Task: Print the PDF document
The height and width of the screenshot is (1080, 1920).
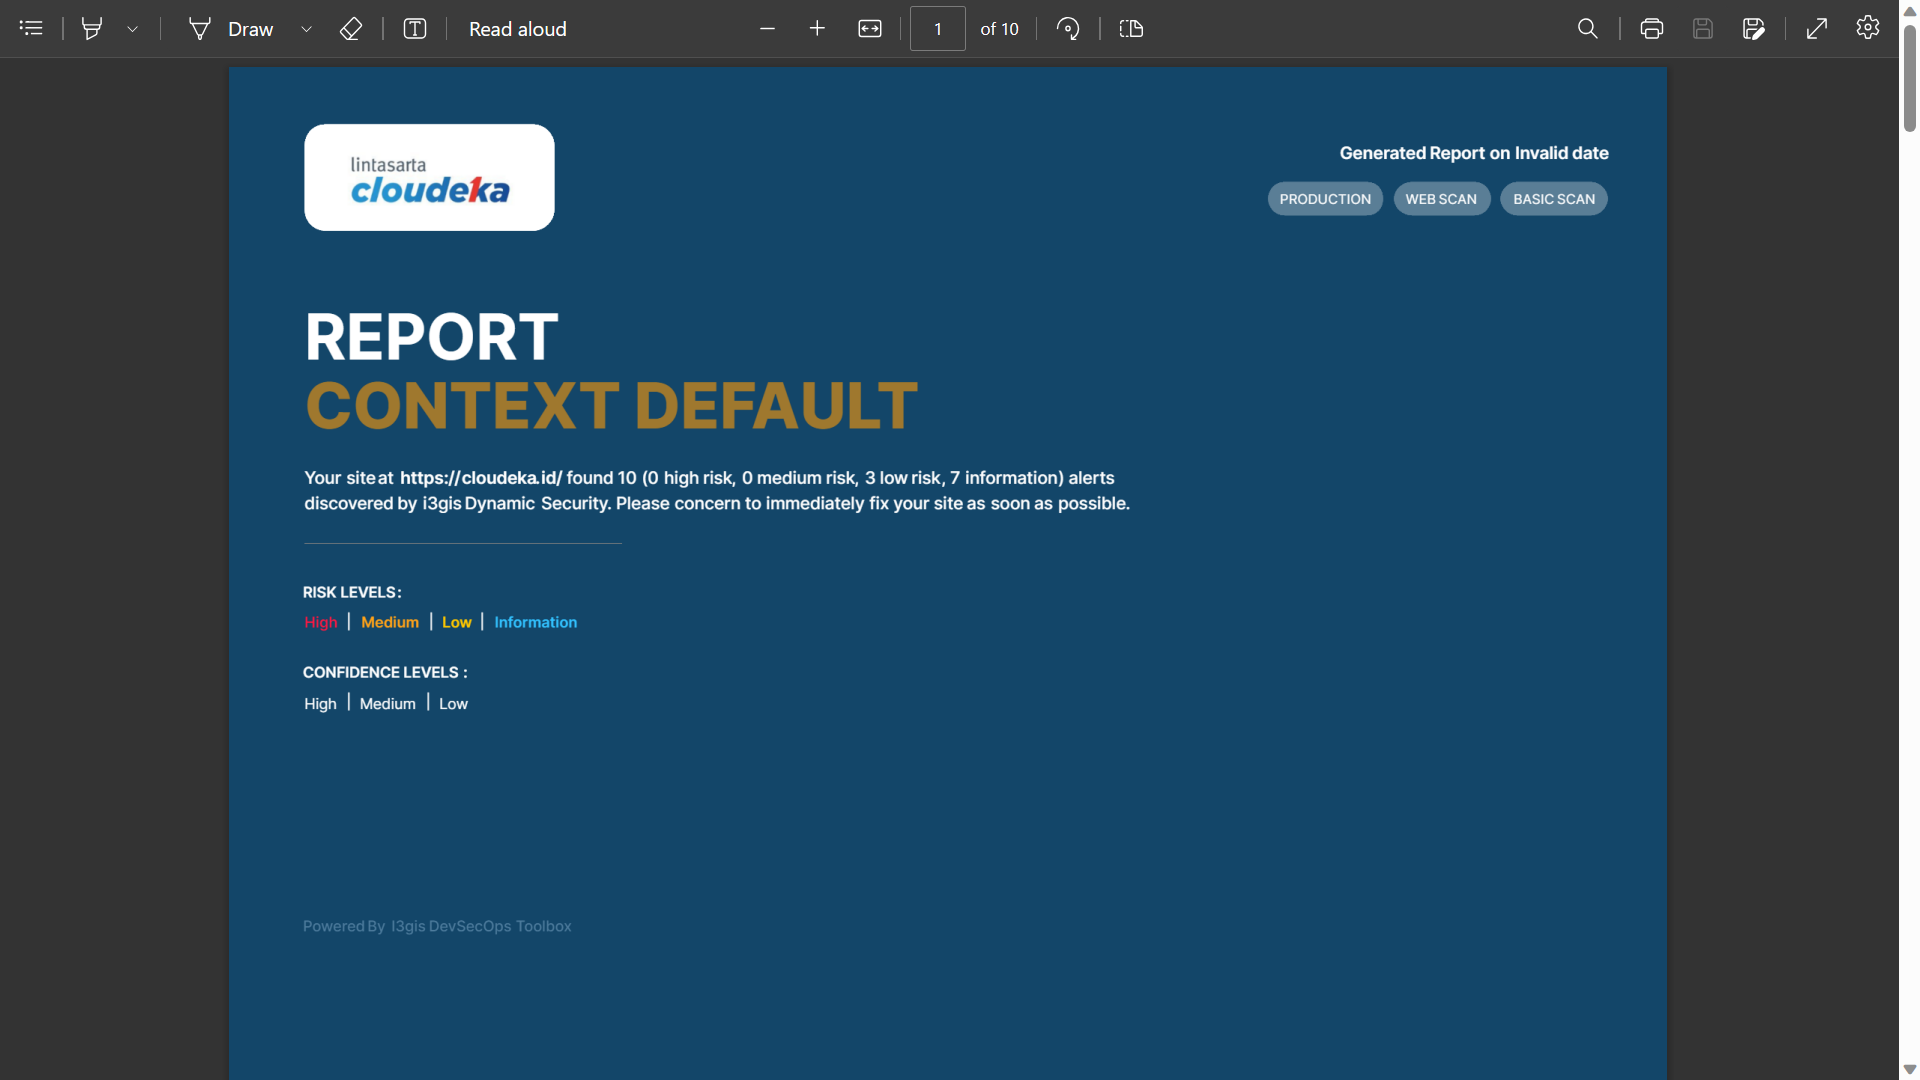Action: 1651,29
